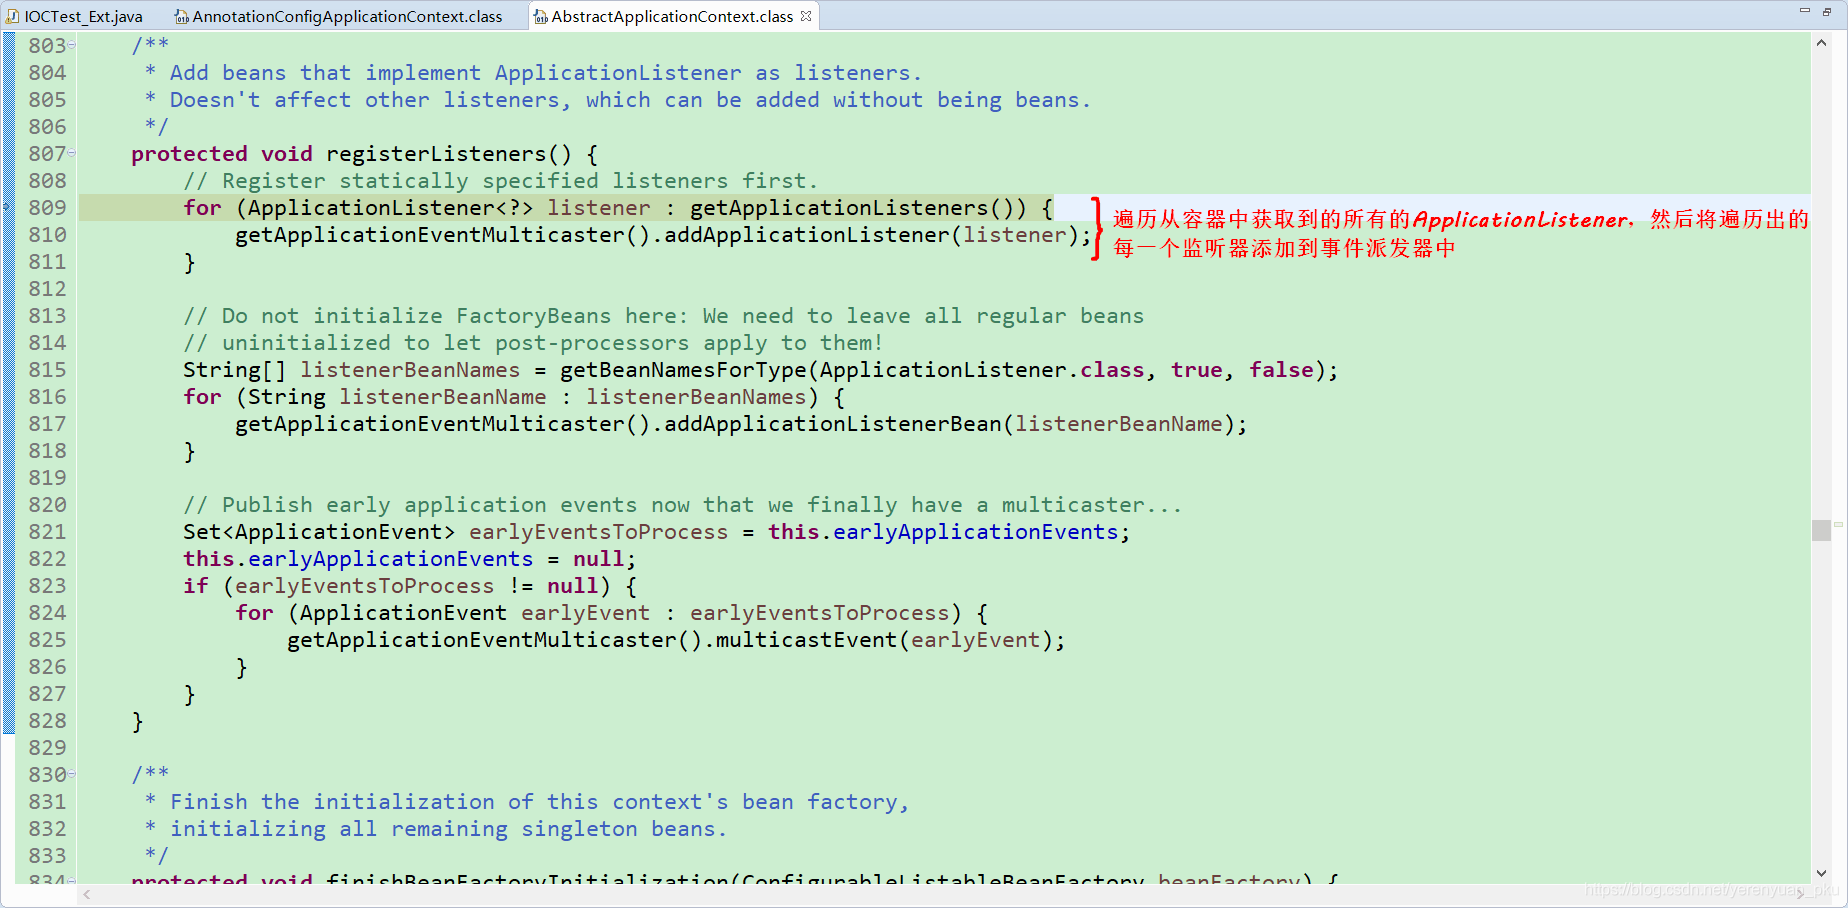Viewport: 1848px width, 908px height.
Task: Collapse the registerListeners method at line 807
Action: click(x=72, y=153)
